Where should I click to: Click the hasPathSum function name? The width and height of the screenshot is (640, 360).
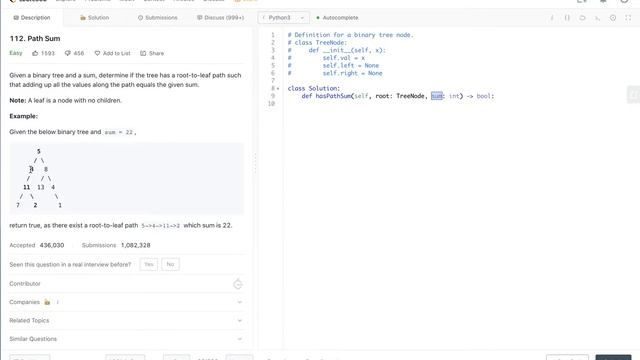tap(333, 96)
